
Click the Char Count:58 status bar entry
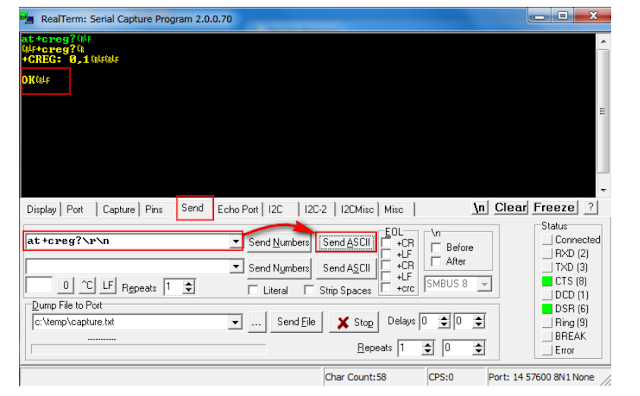pyautogui.click(x=355, y=377)
